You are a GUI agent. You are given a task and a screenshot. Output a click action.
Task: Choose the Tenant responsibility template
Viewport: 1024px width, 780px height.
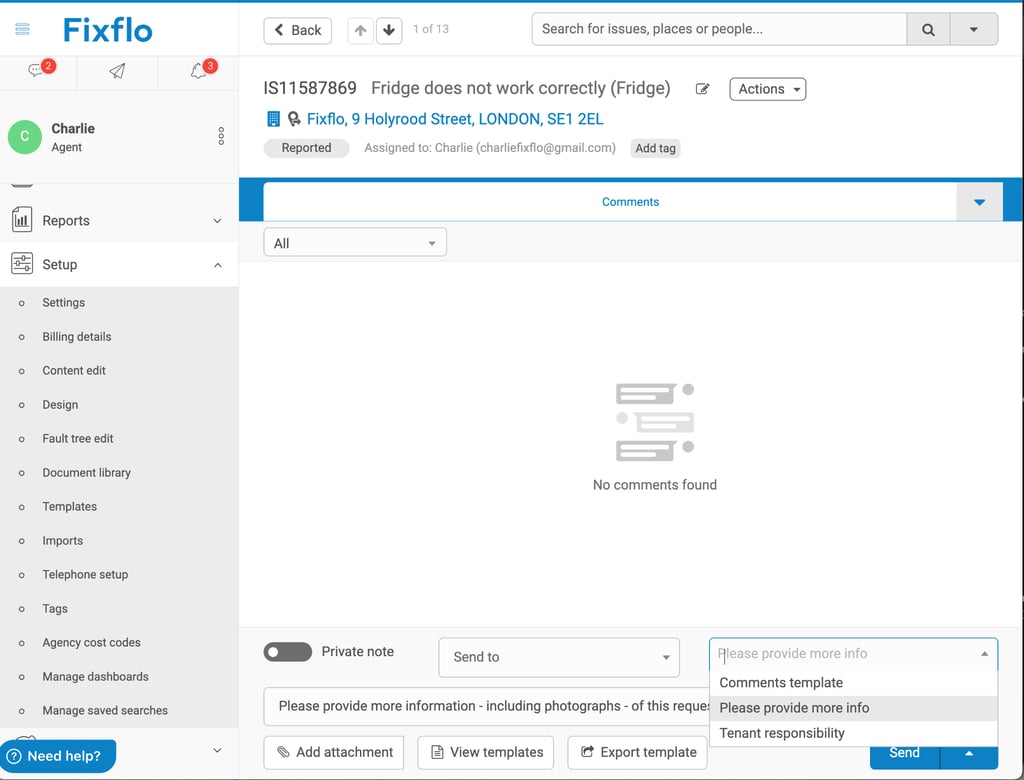coord(784,733)
